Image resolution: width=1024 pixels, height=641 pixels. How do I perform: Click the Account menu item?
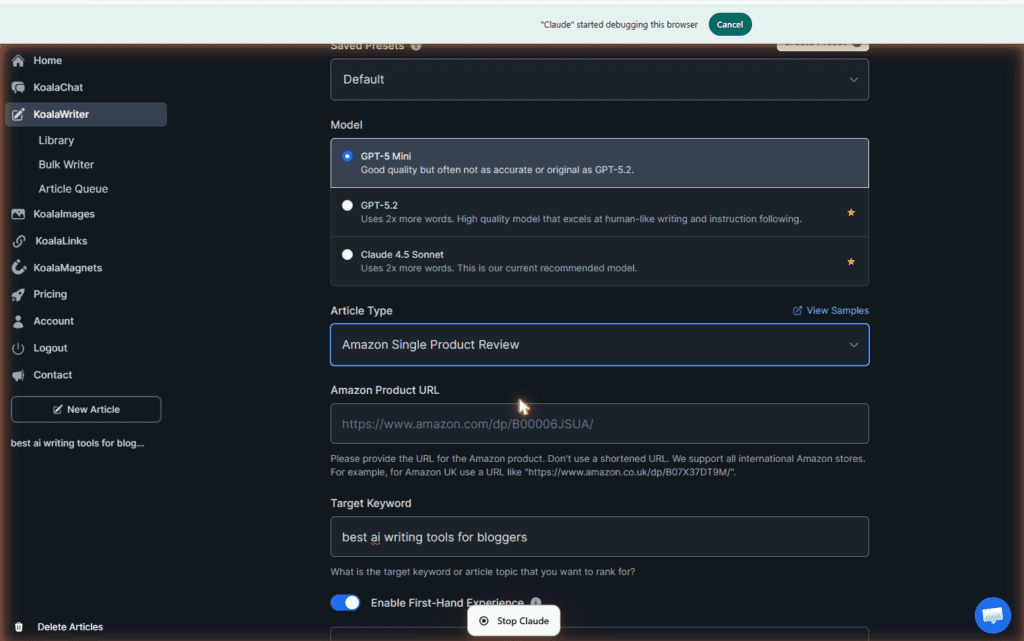[x=54, y=321]
